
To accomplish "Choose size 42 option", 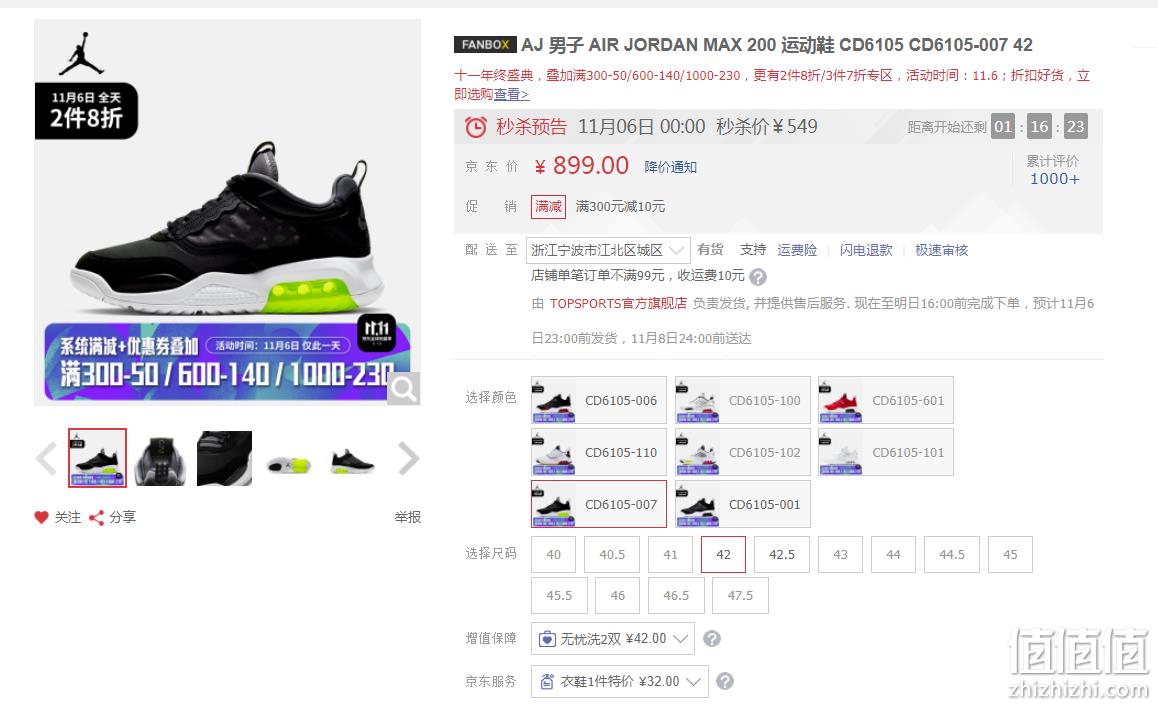I will [x=723, y=554].
